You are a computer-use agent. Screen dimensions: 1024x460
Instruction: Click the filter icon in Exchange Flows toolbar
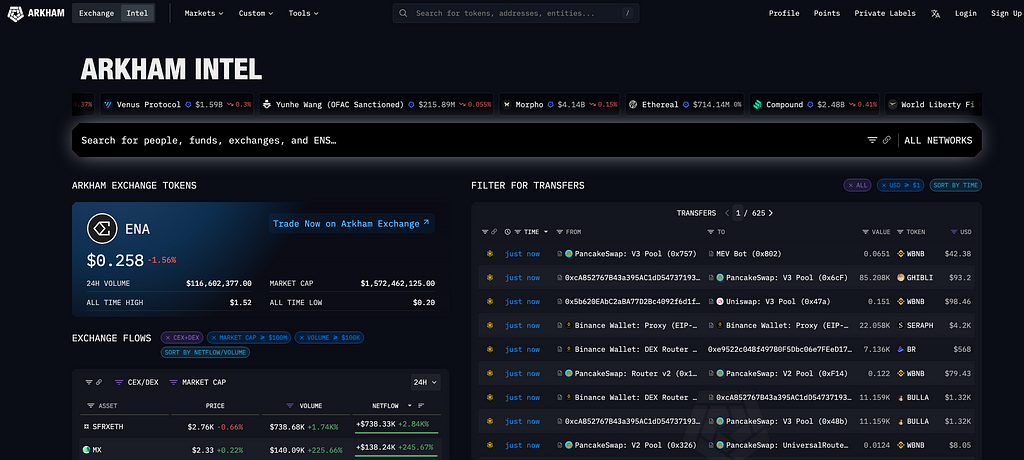click(x=89, y=382)
